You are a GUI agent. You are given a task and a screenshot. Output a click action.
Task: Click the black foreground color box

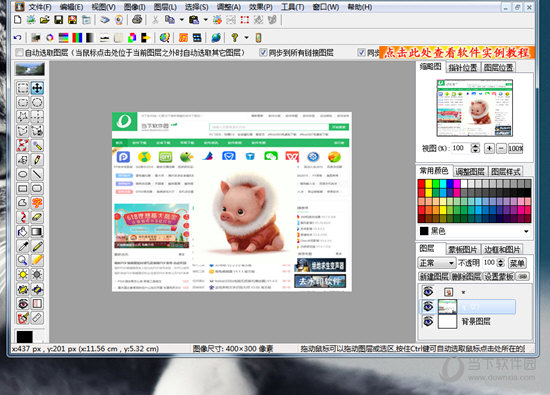tap(25, 336)
